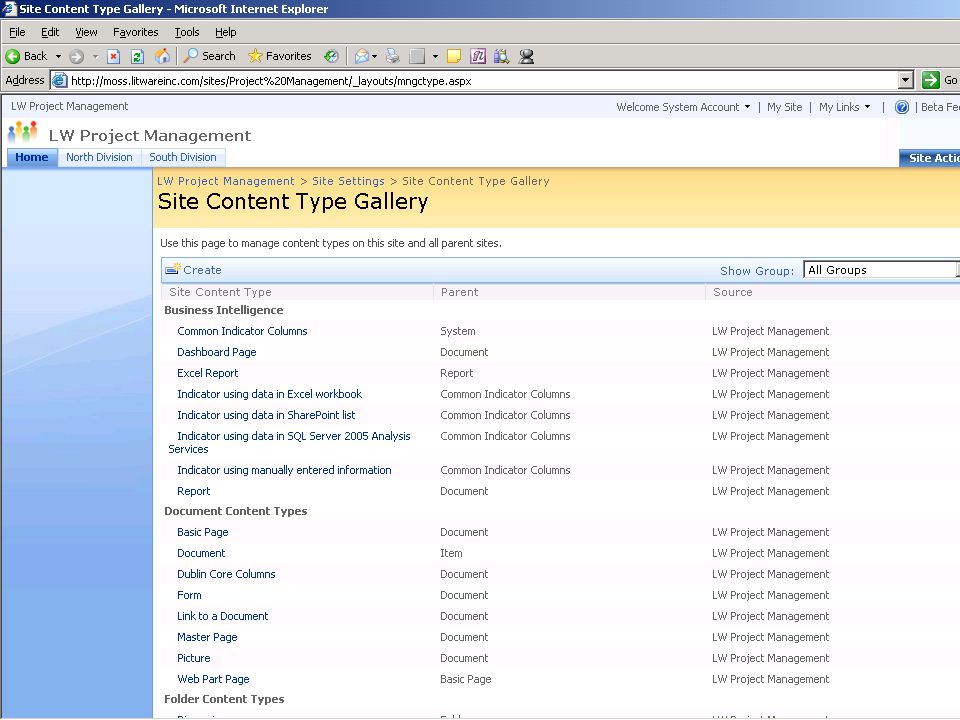960x720 pixels.
Task: Expand the Forward button history dropdown arrow
Action: pos(96,56)
